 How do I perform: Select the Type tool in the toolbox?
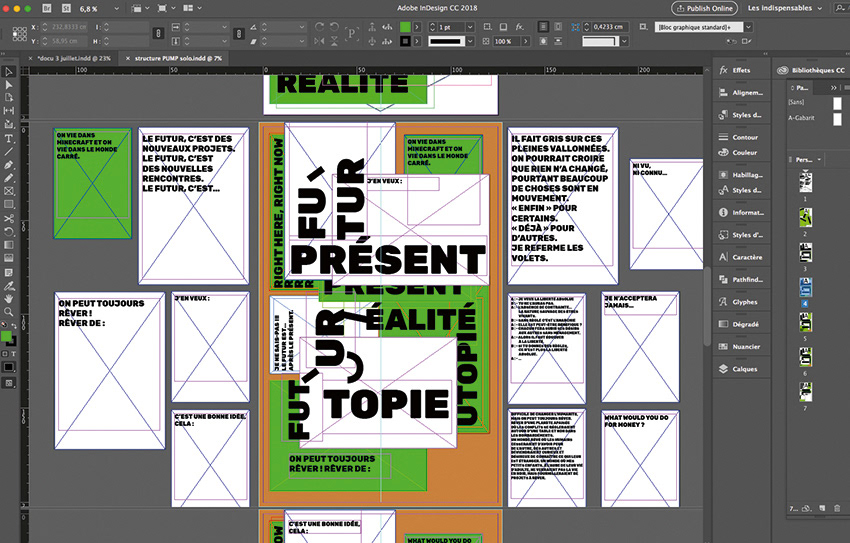(9, 137)
